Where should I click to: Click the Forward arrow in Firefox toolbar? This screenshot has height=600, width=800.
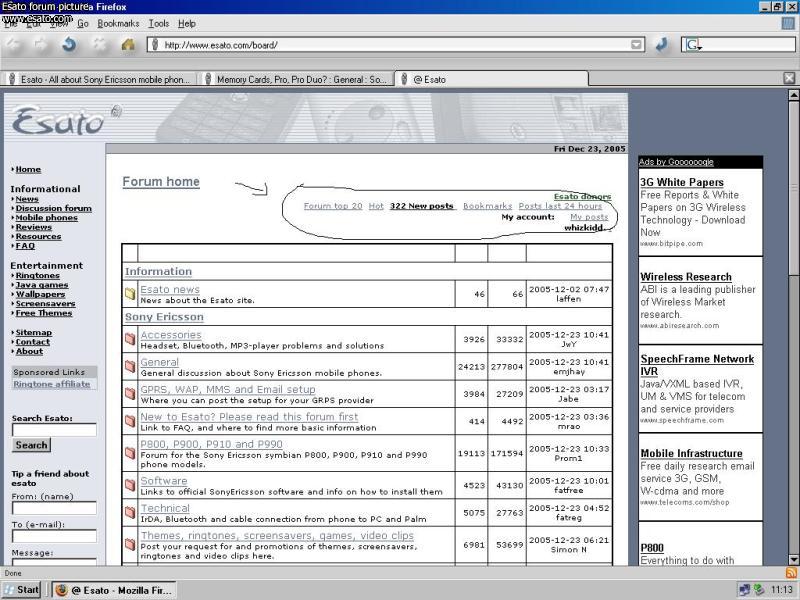coord(41,45)
